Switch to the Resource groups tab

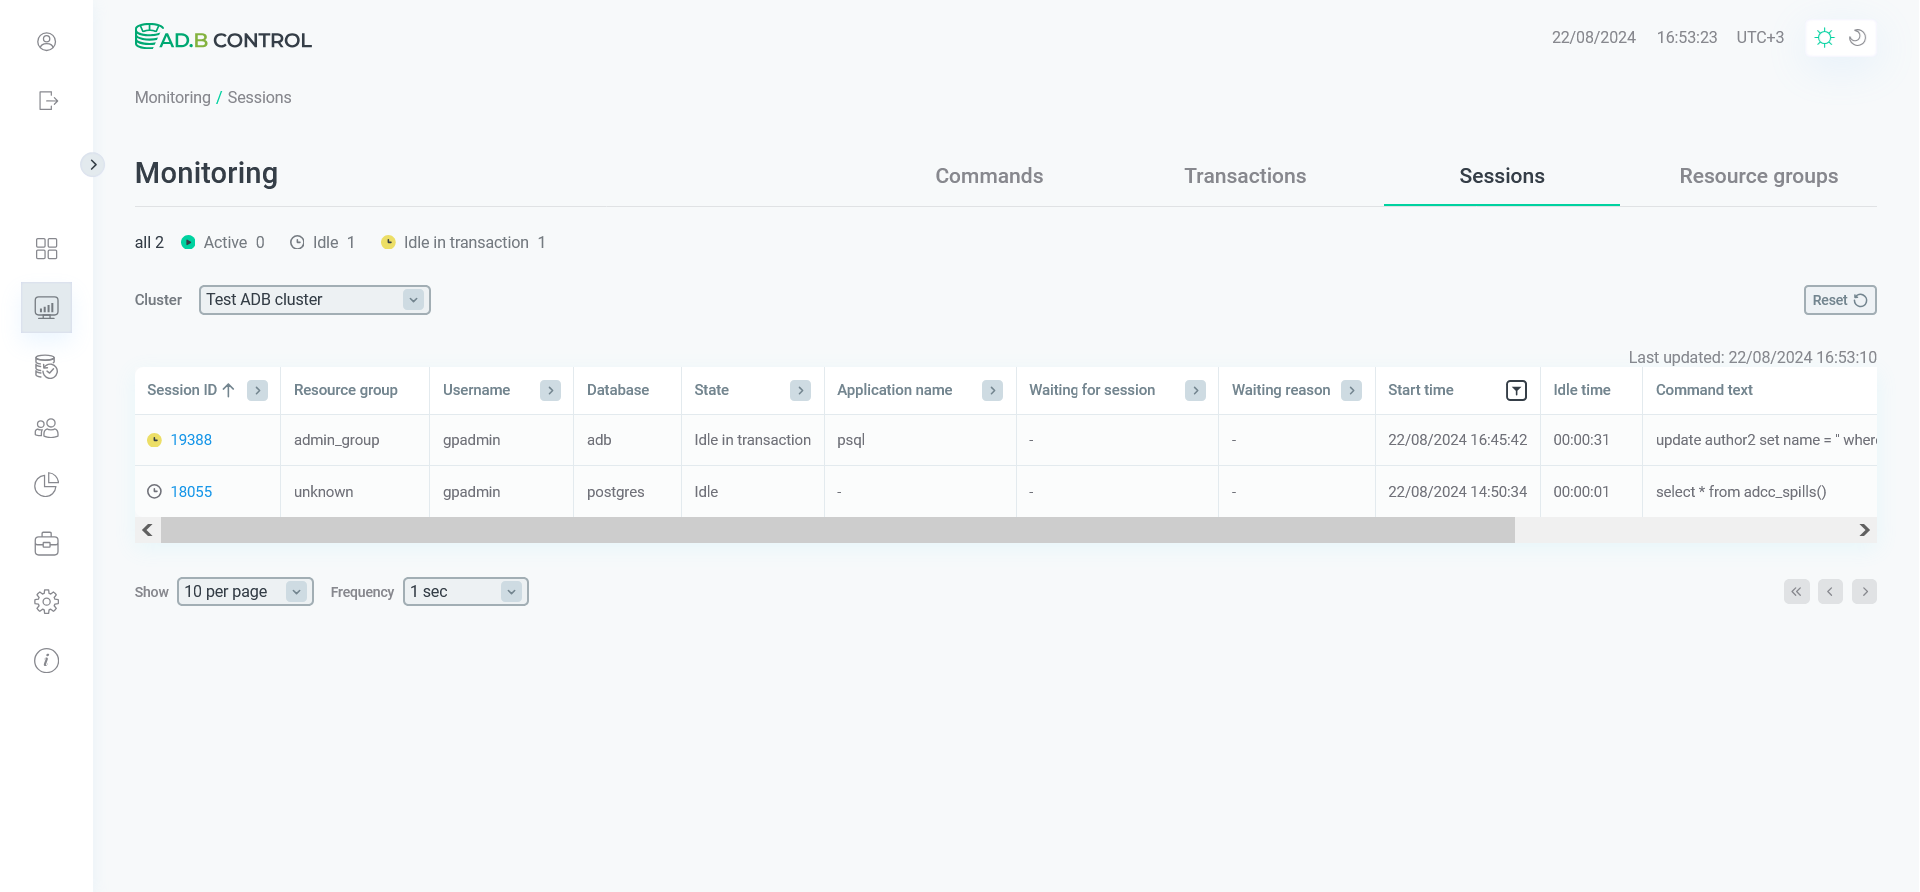pos(1758,176)
